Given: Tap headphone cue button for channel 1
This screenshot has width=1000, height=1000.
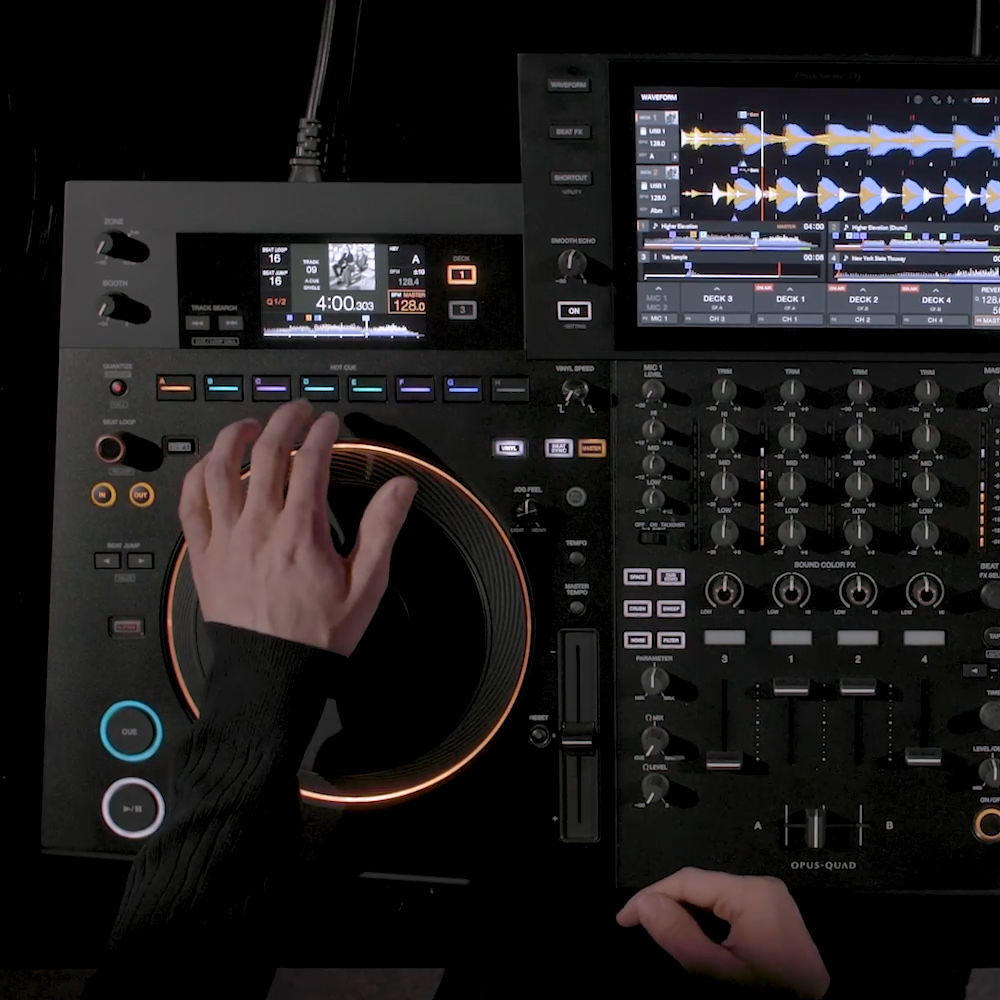Looking at the screenshot, I should click(x=791, y=637).
